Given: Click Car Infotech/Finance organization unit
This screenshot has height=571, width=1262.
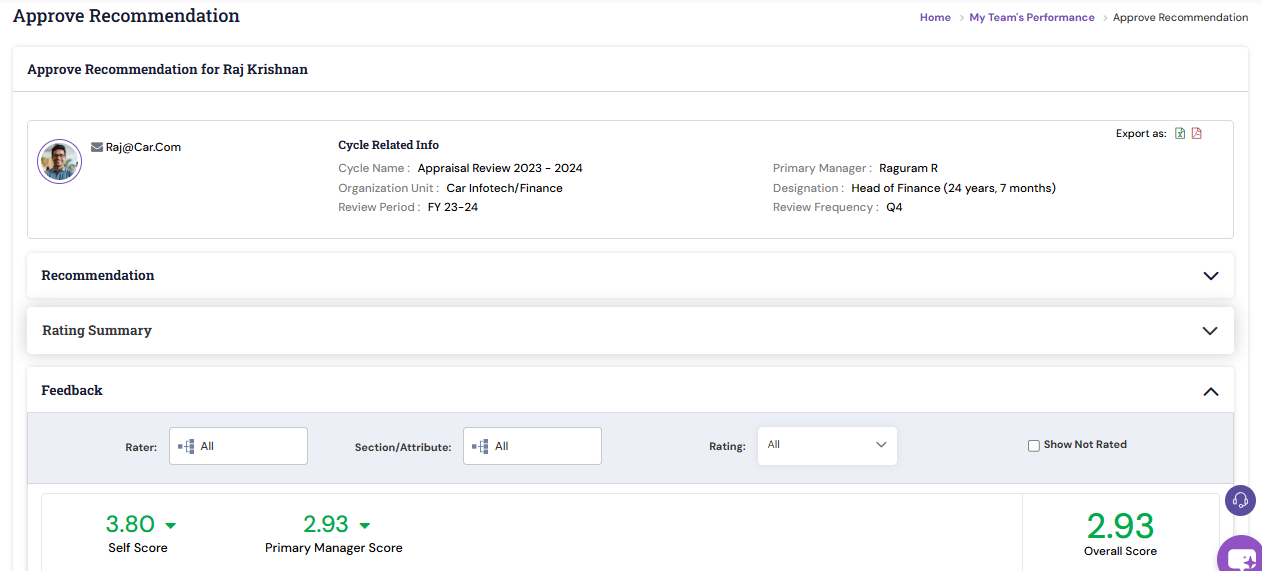Looking at the screenshot, I should [504, 188].
